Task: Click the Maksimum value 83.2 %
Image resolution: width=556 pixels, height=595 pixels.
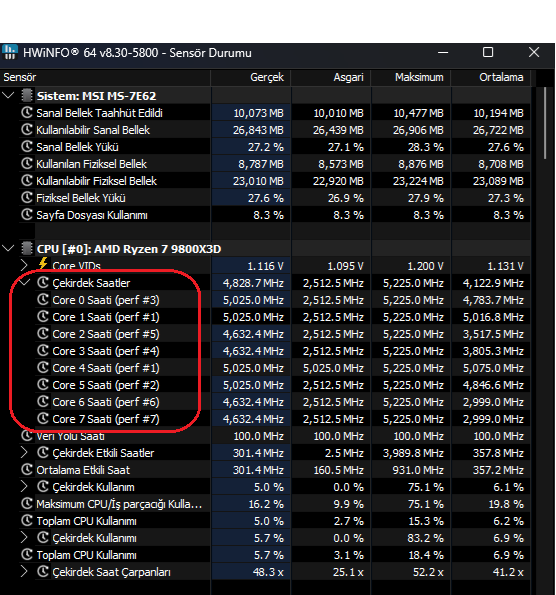Action: [x=426, y=538]
